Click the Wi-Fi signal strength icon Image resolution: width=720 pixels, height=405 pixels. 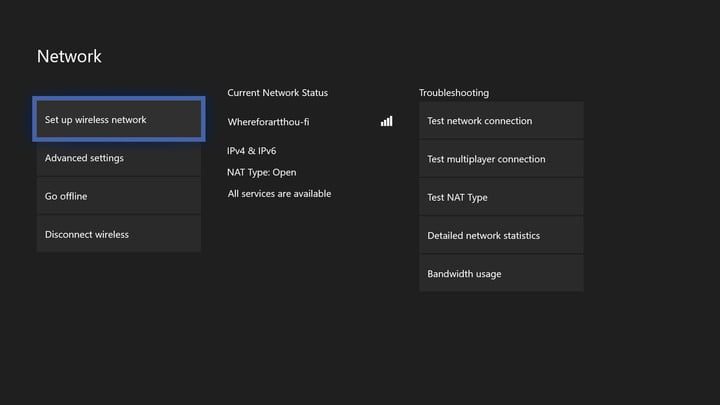pos(386,121)
